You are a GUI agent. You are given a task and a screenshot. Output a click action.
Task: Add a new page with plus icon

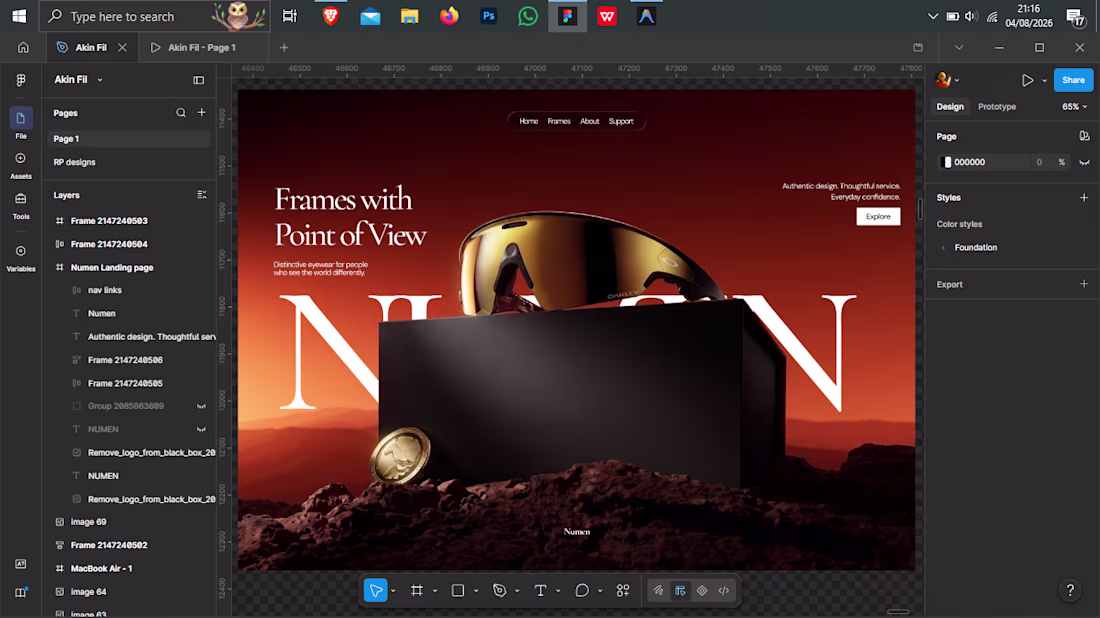201,112
